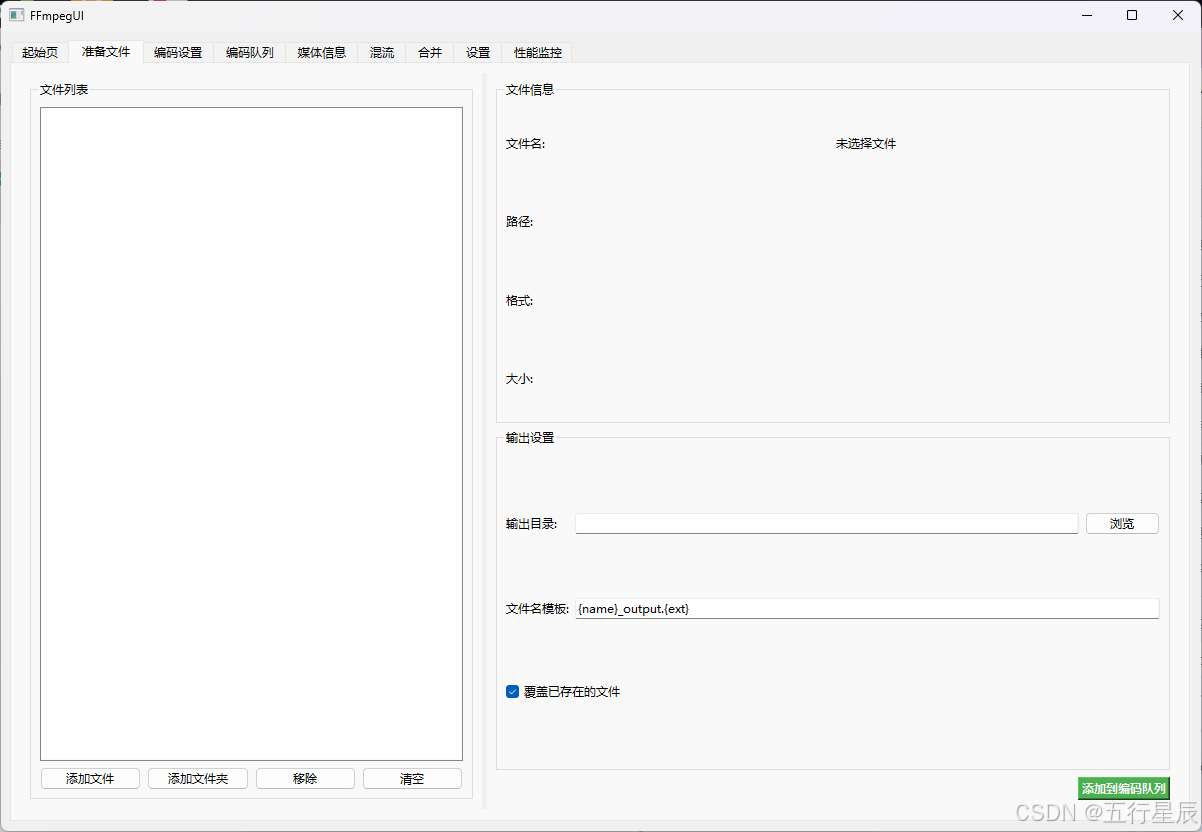Click the 文件名模板: label
Viewport: 1202px width, 832px height.
pyautogui.click(x=538, y=609)
